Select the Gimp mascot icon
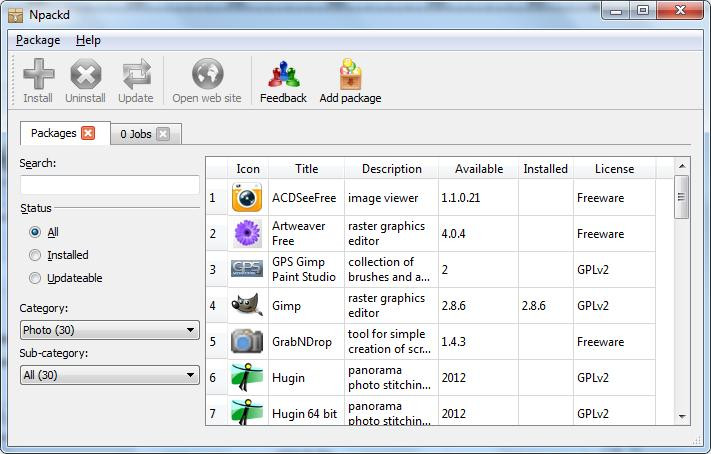711x454 pixels. click(247, 305)
